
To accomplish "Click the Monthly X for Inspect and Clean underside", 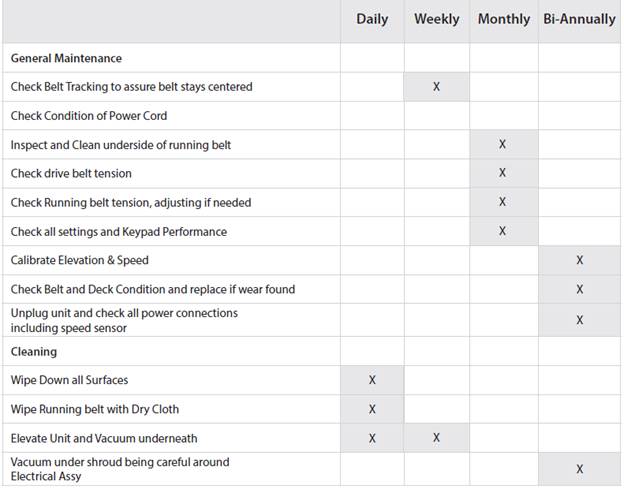I will click(x=502, y=145).
